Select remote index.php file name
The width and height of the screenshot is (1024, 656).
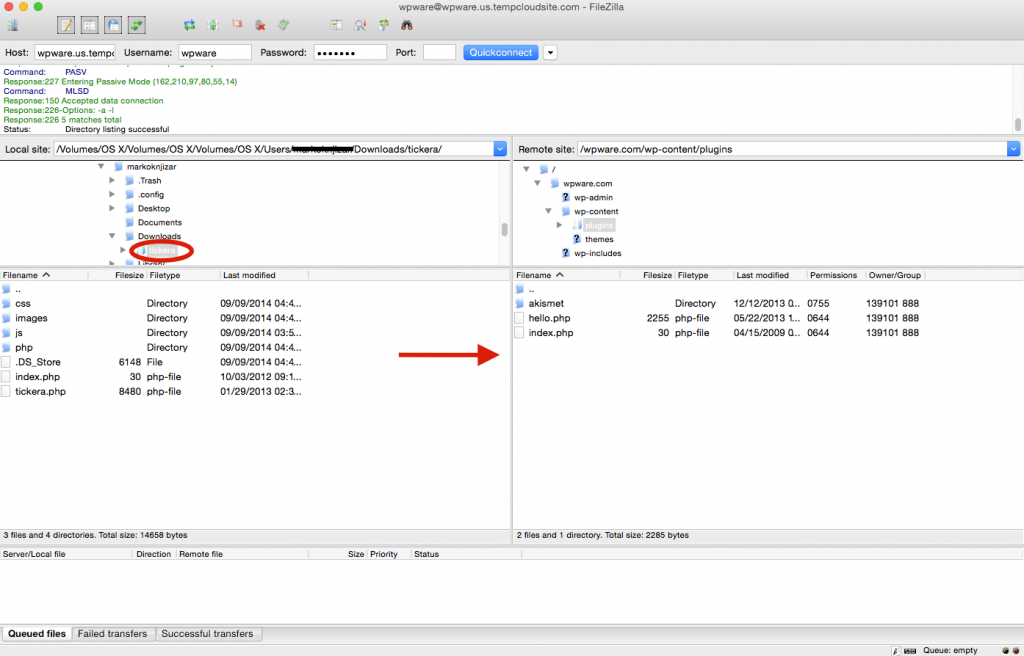pyautogui.click(x=551, y=333)
